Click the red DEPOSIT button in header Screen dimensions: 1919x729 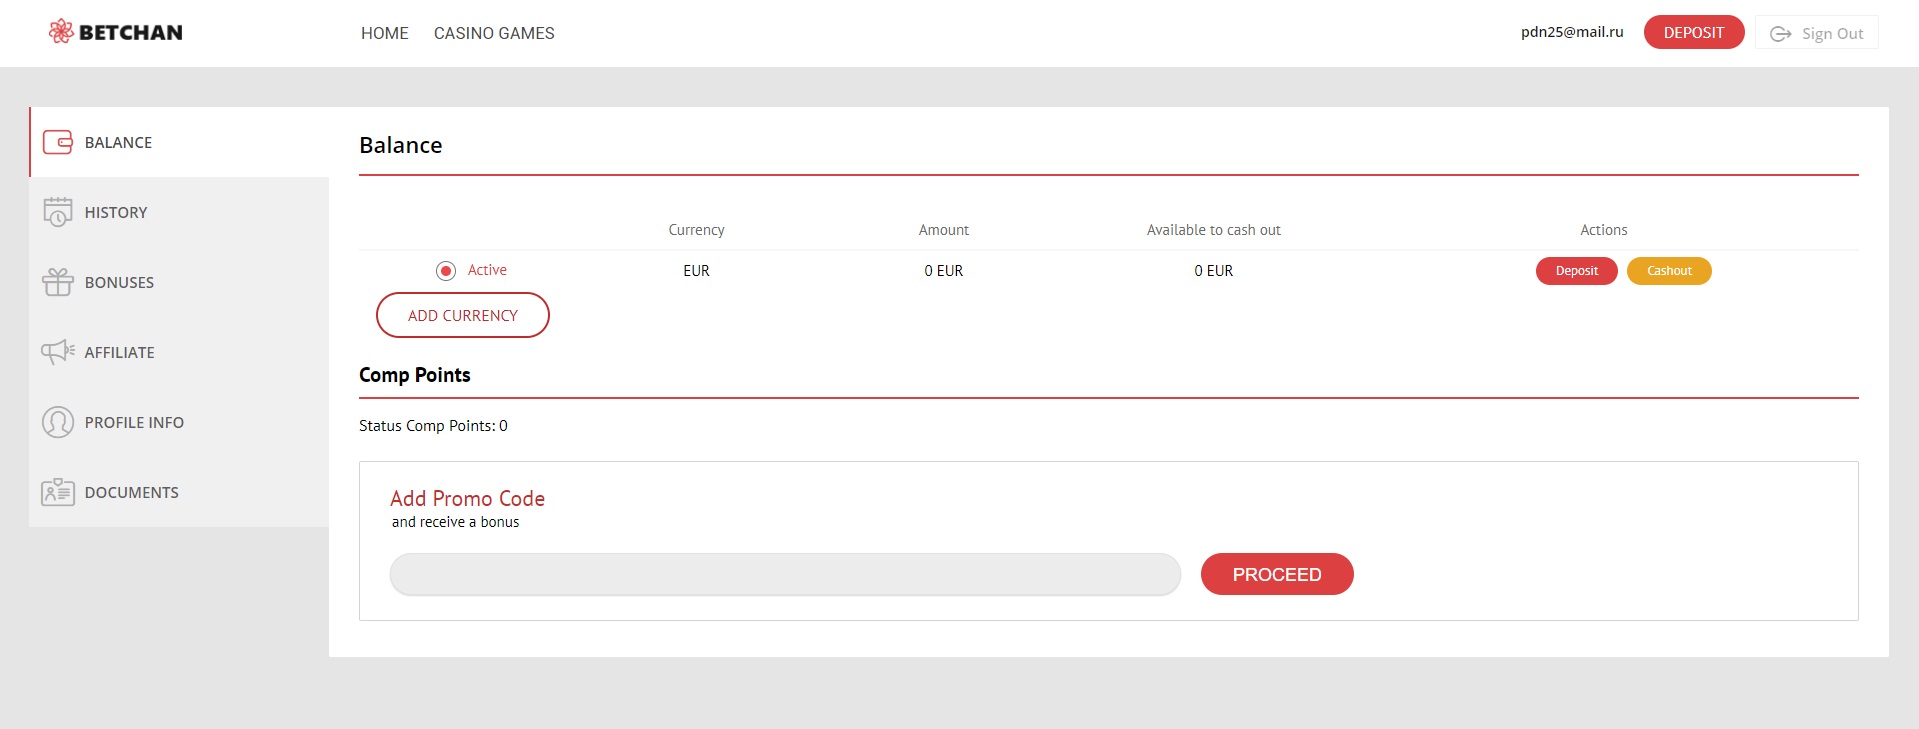(1694, 32)
